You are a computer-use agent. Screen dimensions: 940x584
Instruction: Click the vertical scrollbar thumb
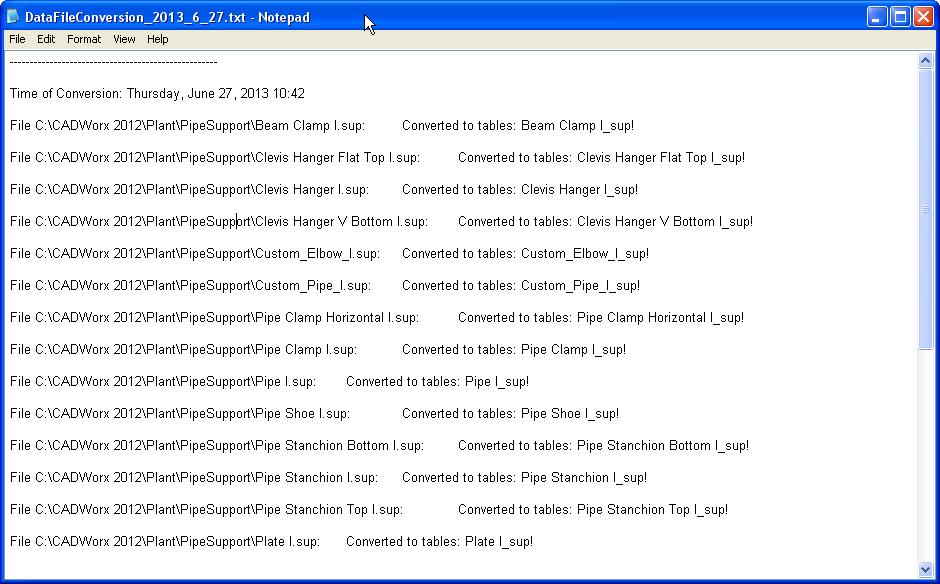tap(925, 209)
